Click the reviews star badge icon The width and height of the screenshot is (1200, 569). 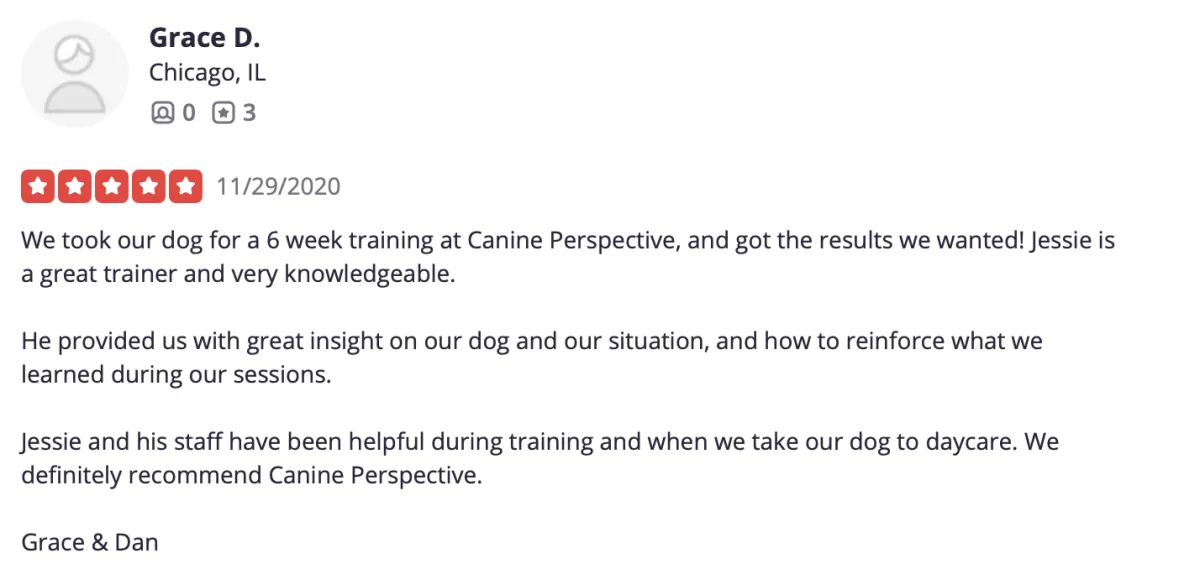tap(224, 113)
